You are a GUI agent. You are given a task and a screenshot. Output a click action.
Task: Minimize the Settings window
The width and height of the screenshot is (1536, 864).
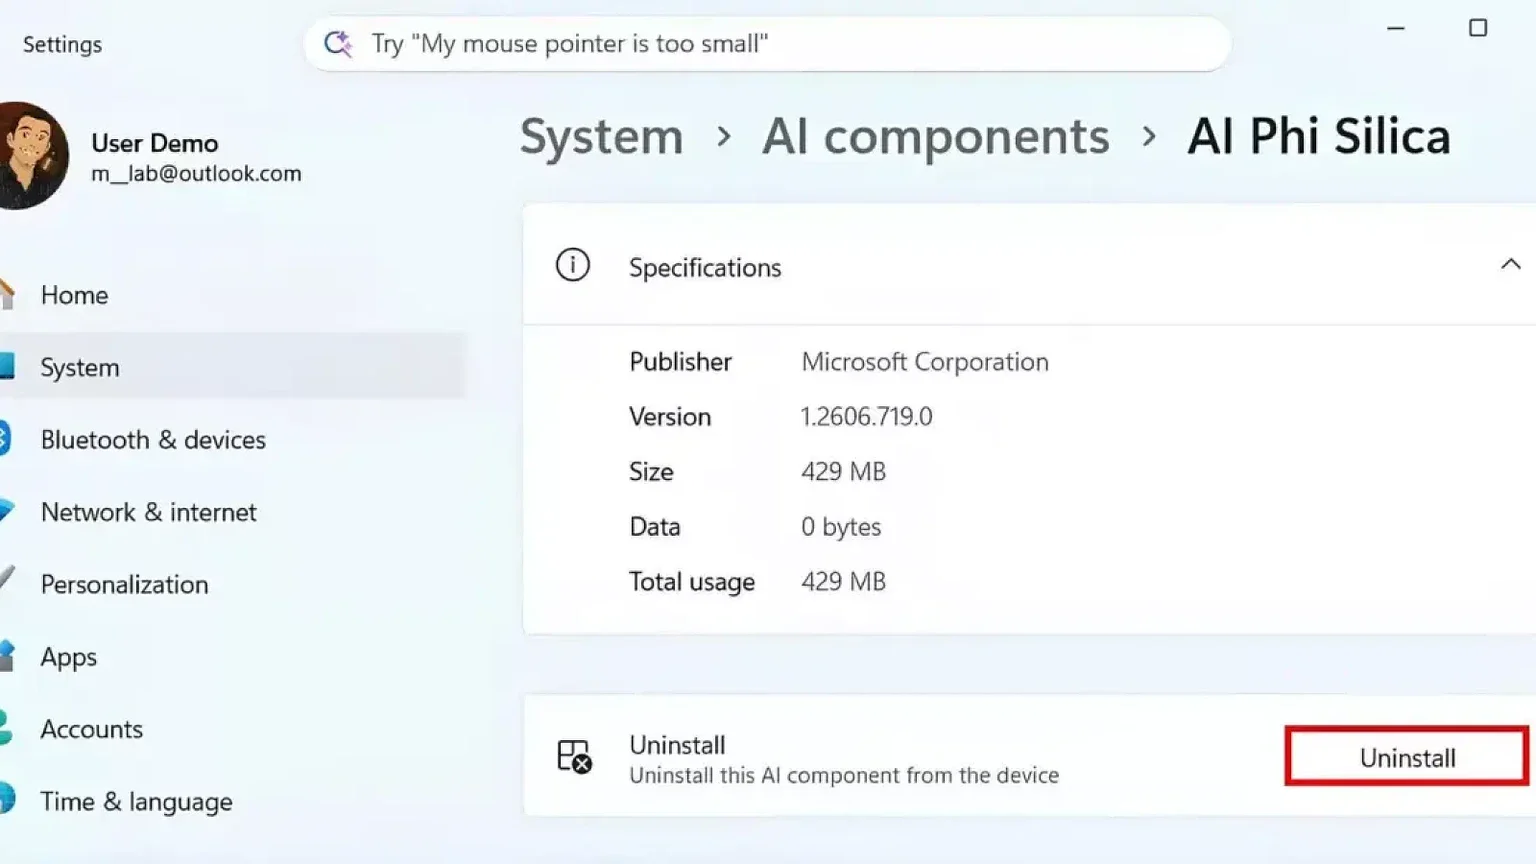(x=1396, y=28)
